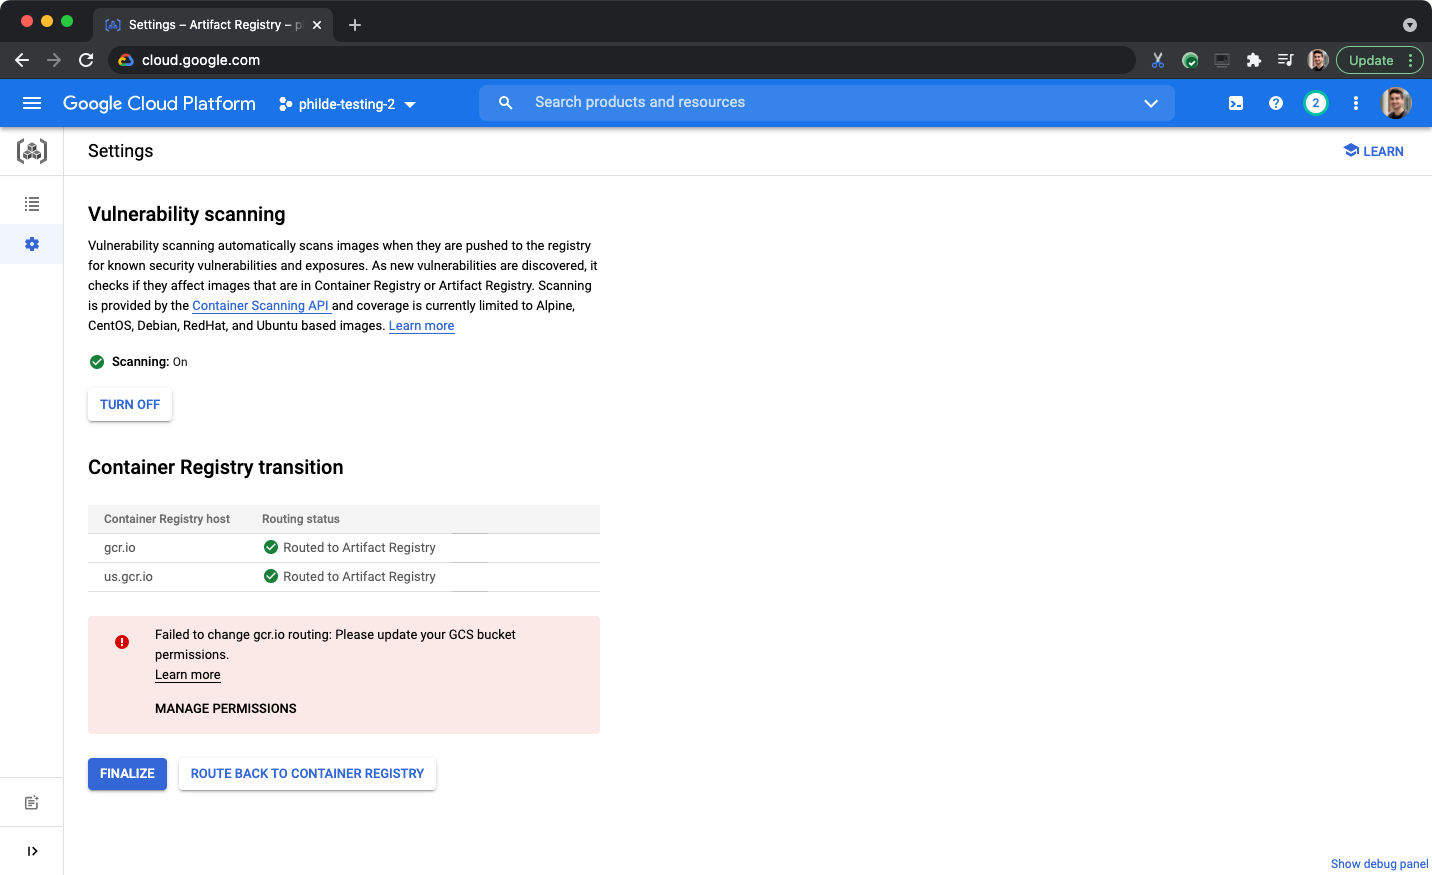
Task: Click the green check next to Scanning: On
Action: pyautogui.click(x=97, y=362)
